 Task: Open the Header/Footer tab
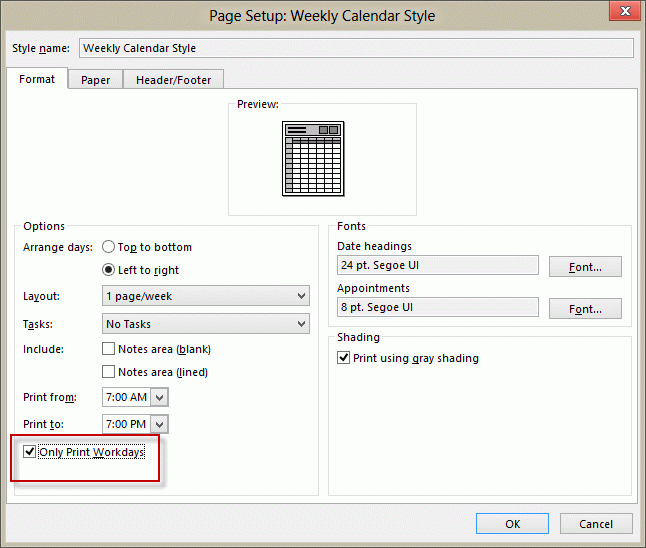pyautogui.click(x=173, y=80)
